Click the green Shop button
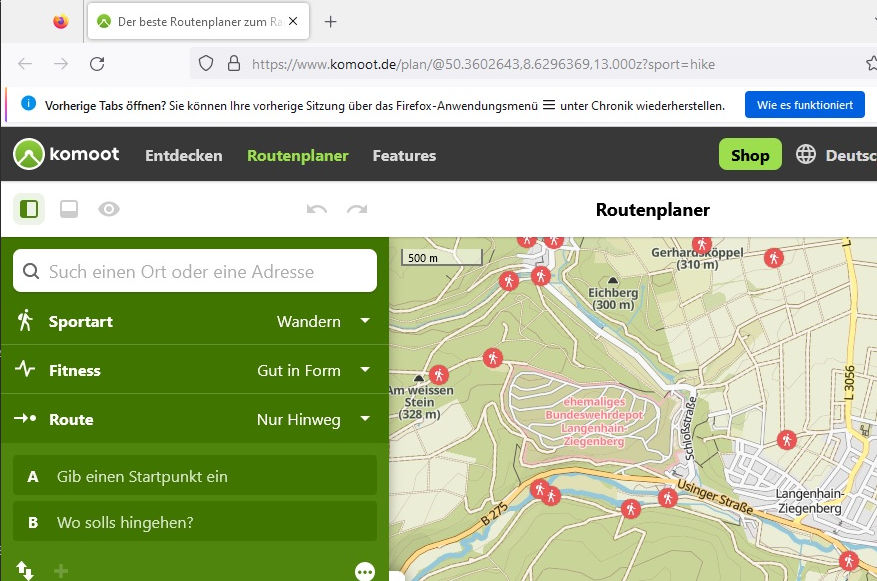 [x=750, y=155]
